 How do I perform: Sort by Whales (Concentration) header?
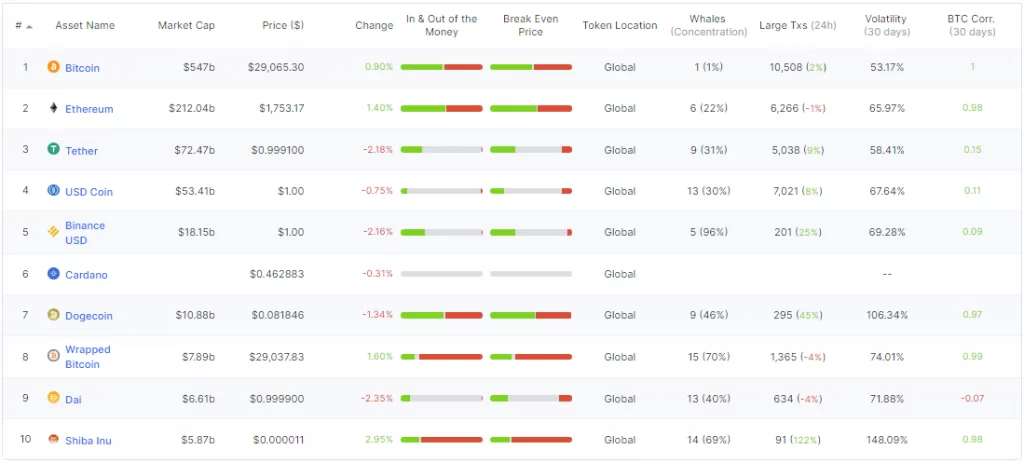pos(709,25)
